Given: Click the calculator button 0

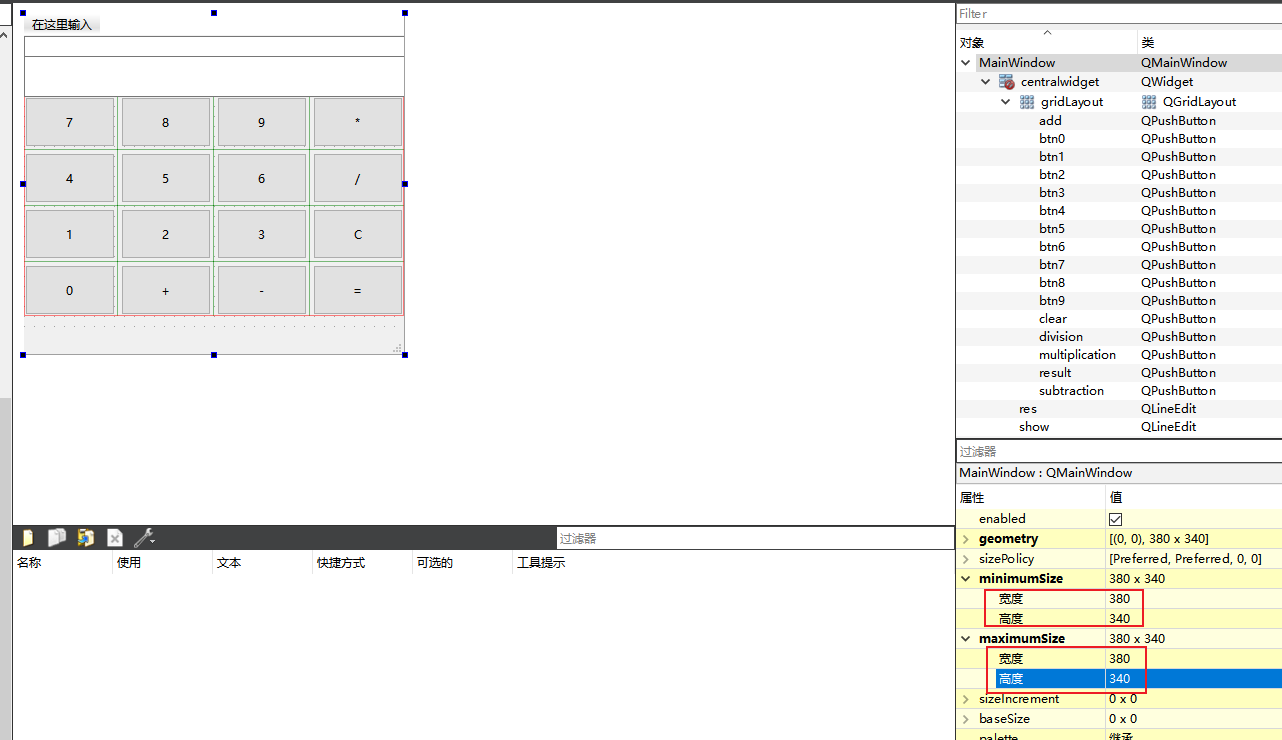Looking at the screenshot, I should 70,291.
